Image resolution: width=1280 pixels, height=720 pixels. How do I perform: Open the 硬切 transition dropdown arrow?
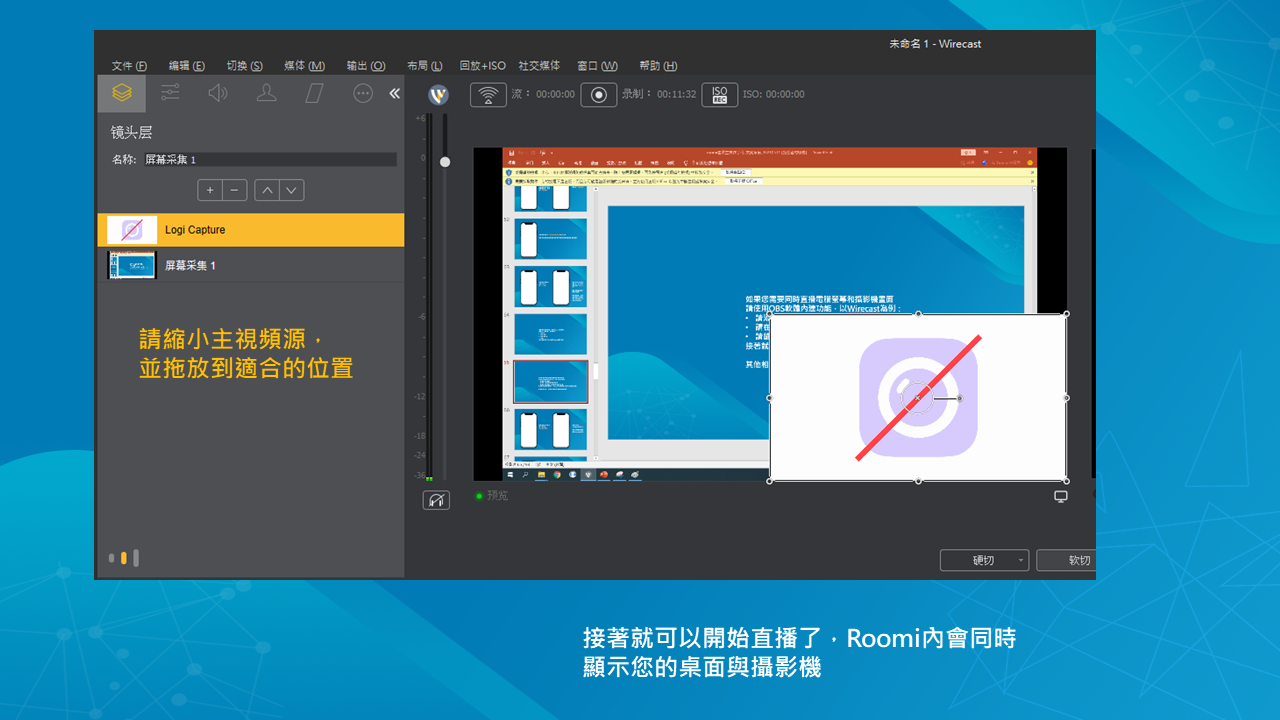[x=1021, y=560]
